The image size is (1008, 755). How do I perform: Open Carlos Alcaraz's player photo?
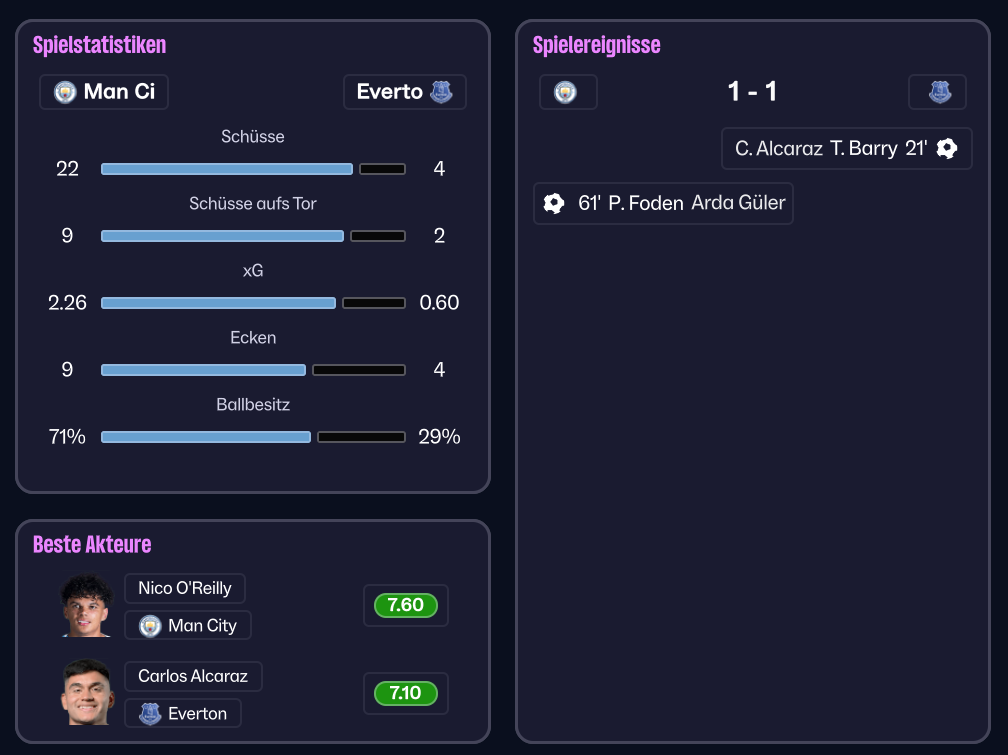pyautogui.click(x=86, y=693)
